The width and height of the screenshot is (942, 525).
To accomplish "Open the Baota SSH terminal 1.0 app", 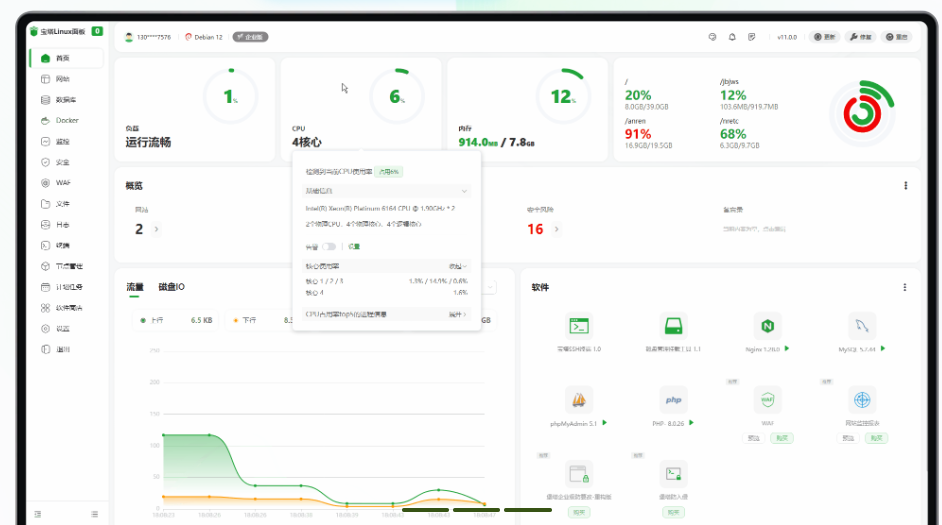I will (x=579, y=326).
